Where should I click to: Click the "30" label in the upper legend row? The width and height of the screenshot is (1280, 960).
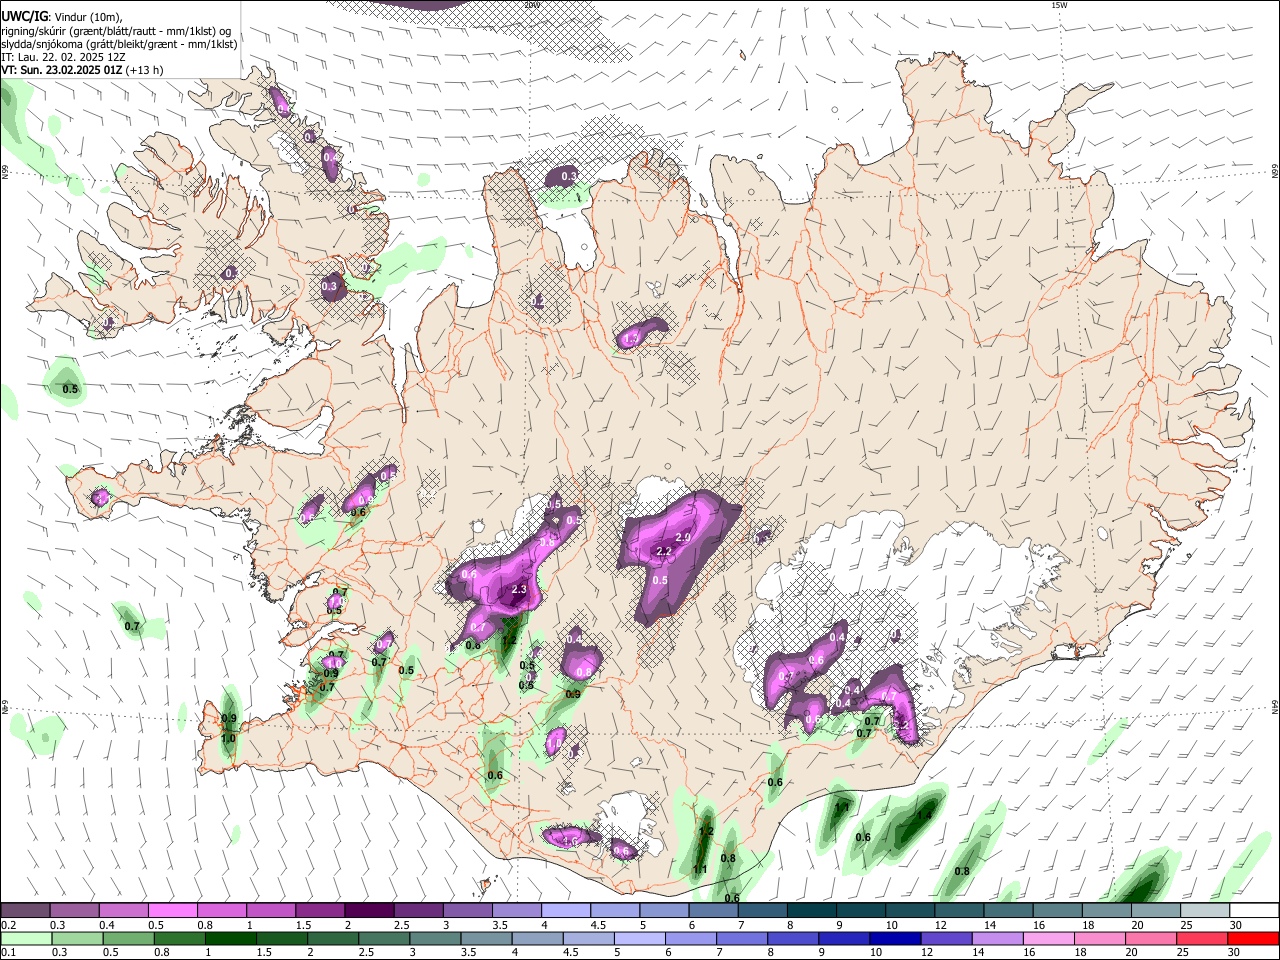1237,925
